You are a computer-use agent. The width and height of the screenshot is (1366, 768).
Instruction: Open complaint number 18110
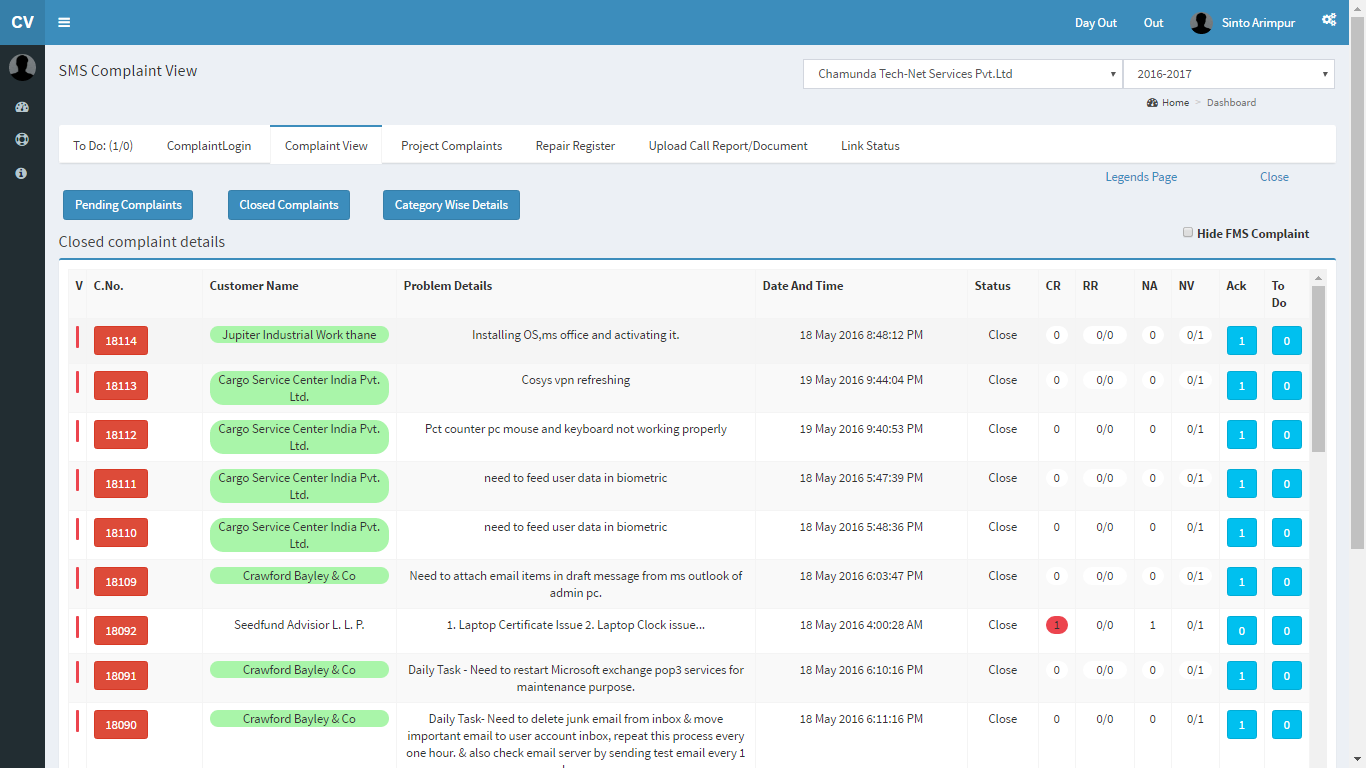pos(121,533)
